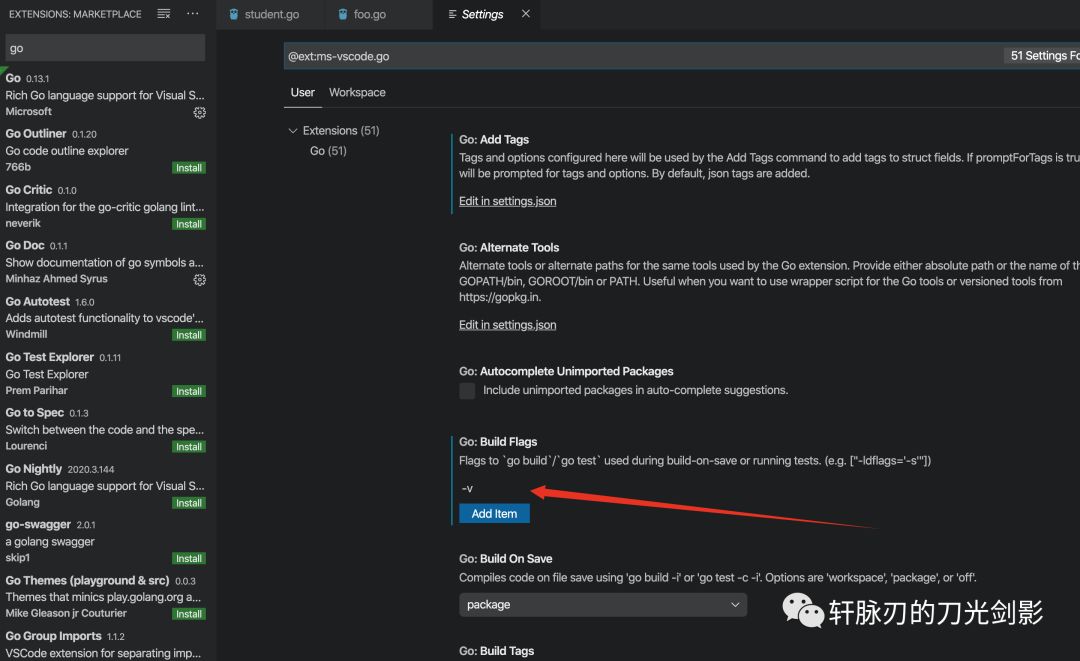
Task: Switch to the Workspace settings tab
Action: point(357,92)
